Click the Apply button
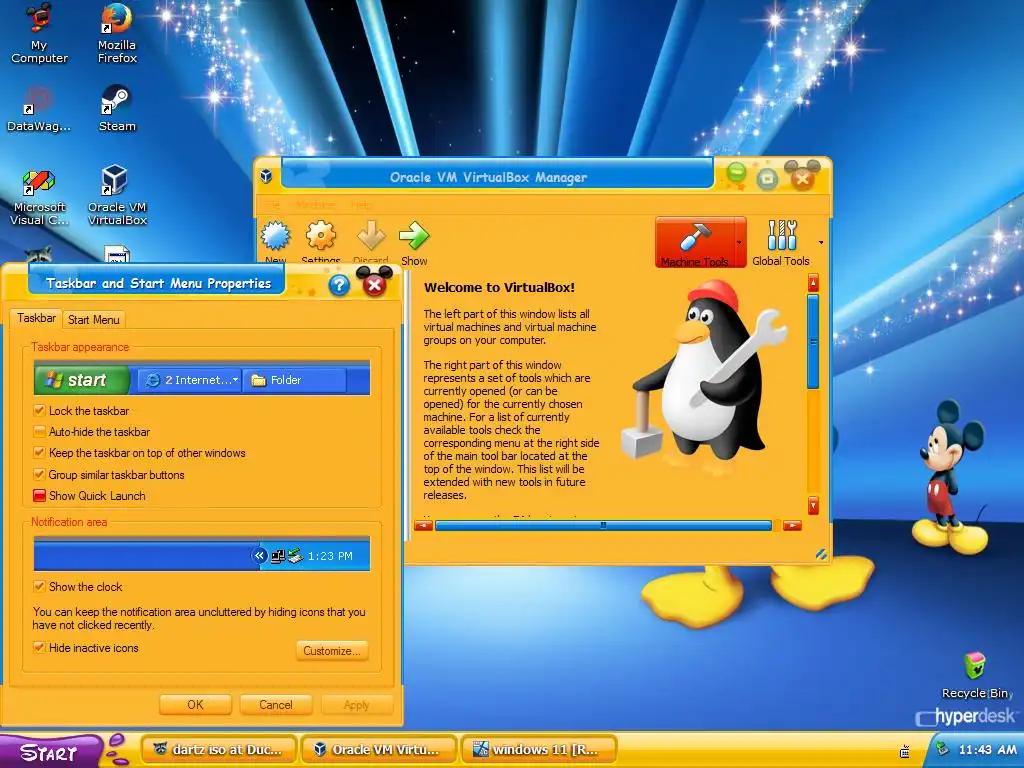This screenshot has height=768, width=1024. 357,705
